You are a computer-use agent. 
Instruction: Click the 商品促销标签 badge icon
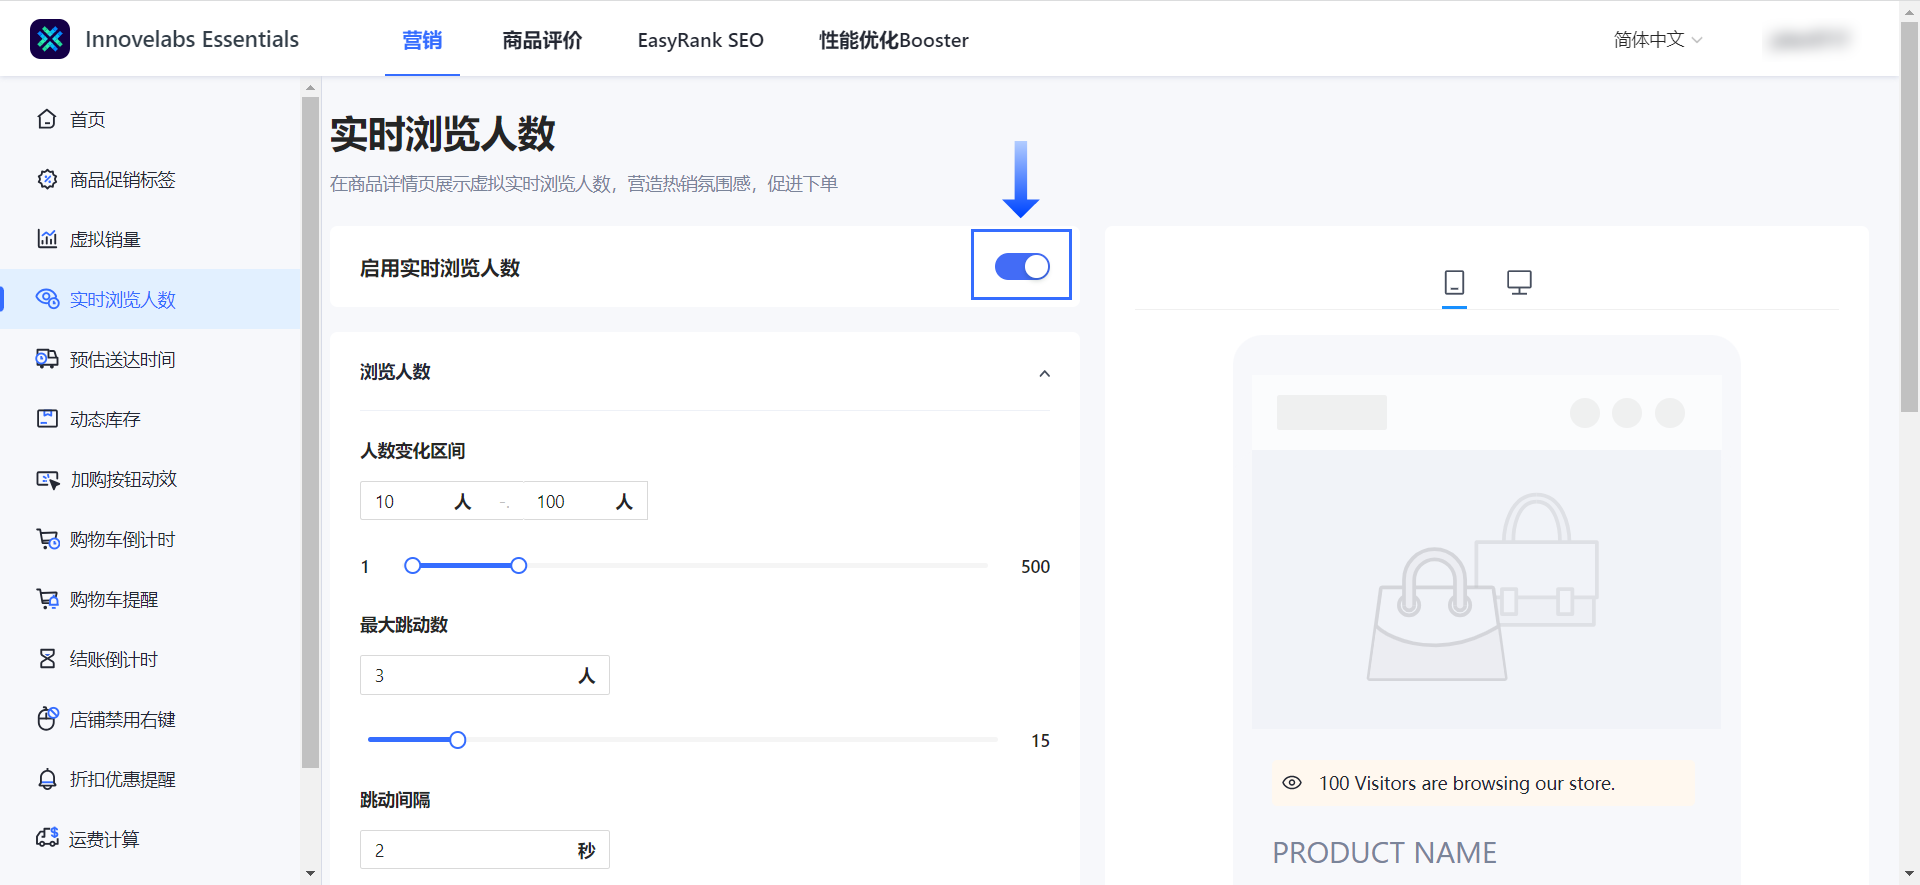click(x=47, y=180)
